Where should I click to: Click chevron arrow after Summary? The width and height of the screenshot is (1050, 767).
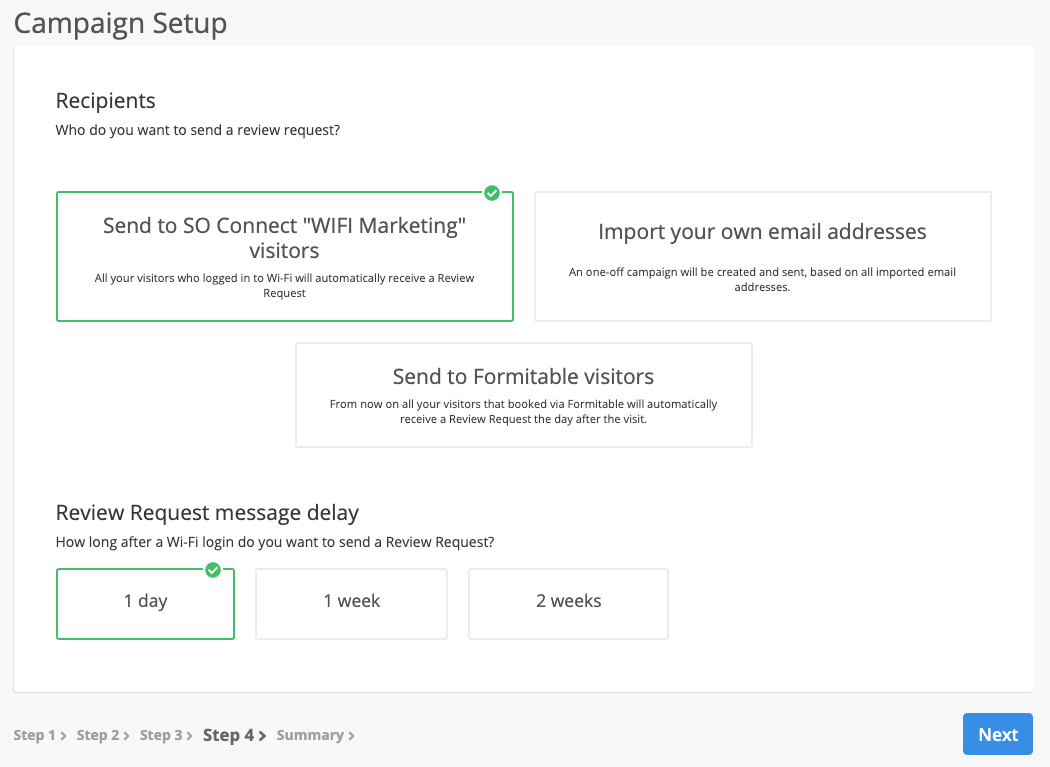[351, 736]
